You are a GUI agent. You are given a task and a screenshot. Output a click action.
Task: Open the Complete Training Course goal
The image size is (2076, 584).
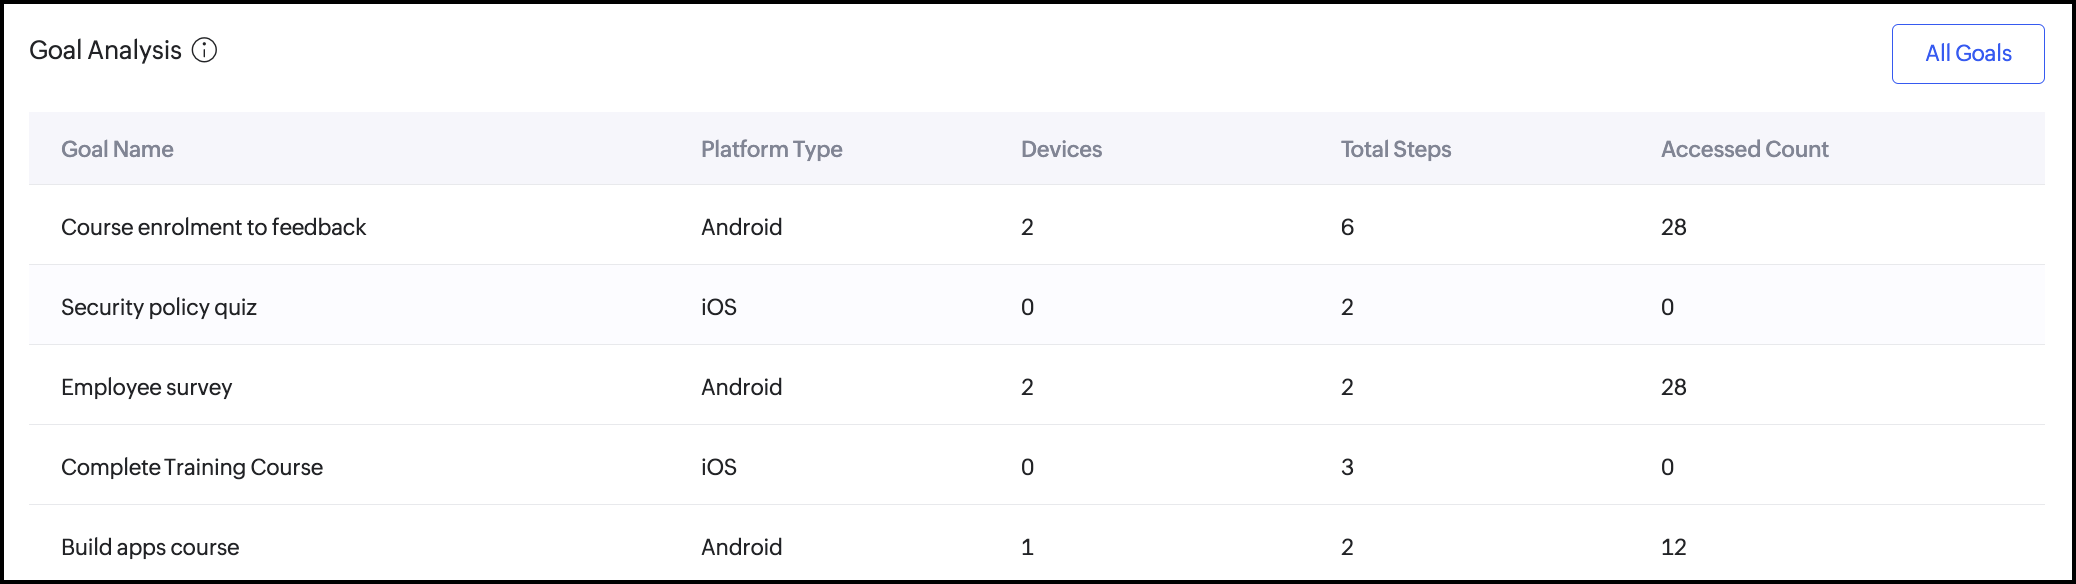[x=192, y=467]
